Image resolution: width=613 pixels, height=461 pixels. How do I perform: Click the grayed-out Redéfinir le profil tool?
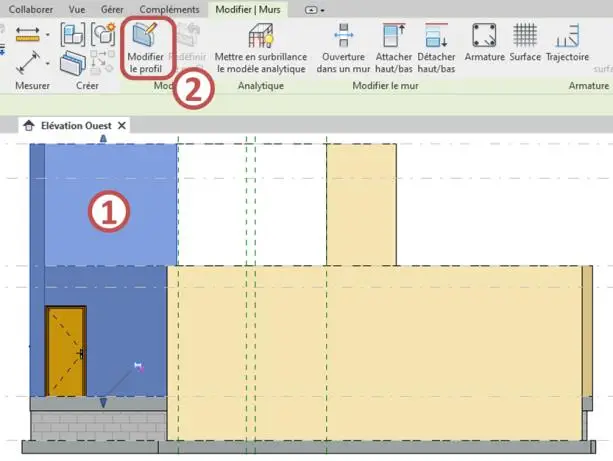188,48
